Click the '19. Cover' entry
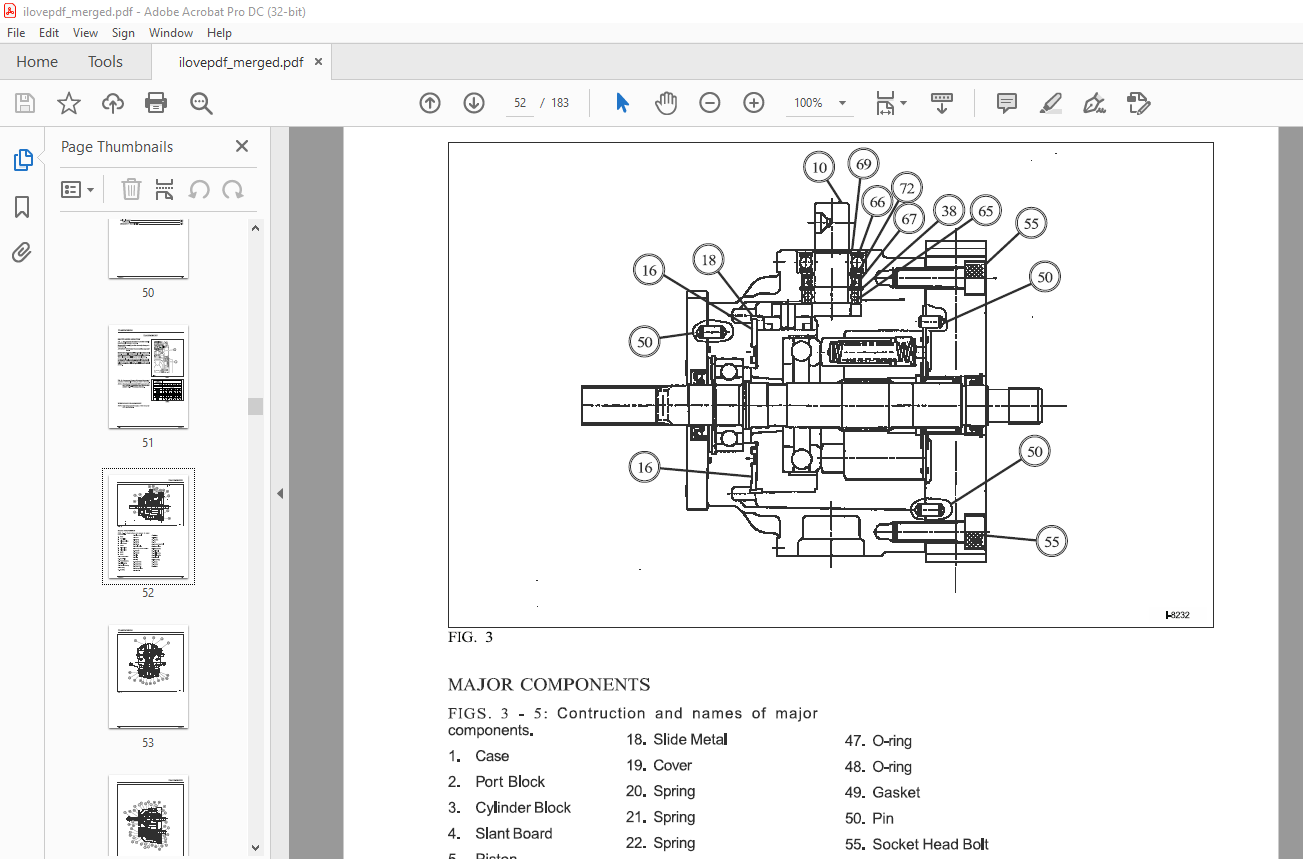 click(659, 765)
